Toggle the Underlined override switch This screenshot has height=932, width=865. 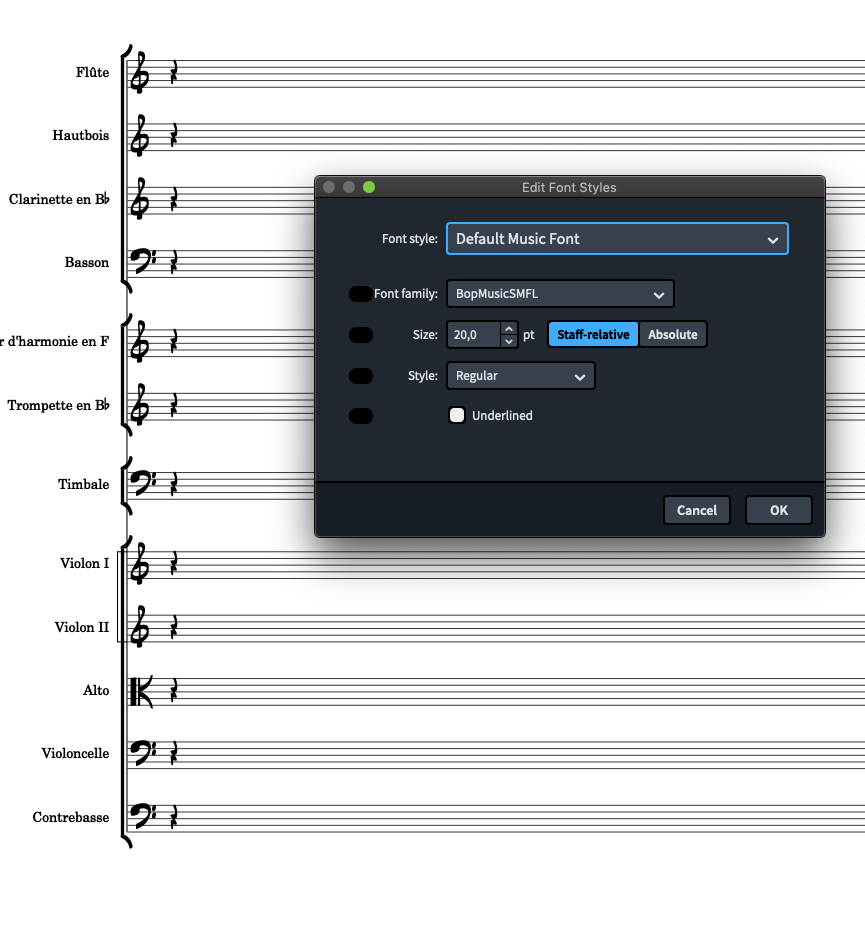pyautogui.click(x=361, y=415)
